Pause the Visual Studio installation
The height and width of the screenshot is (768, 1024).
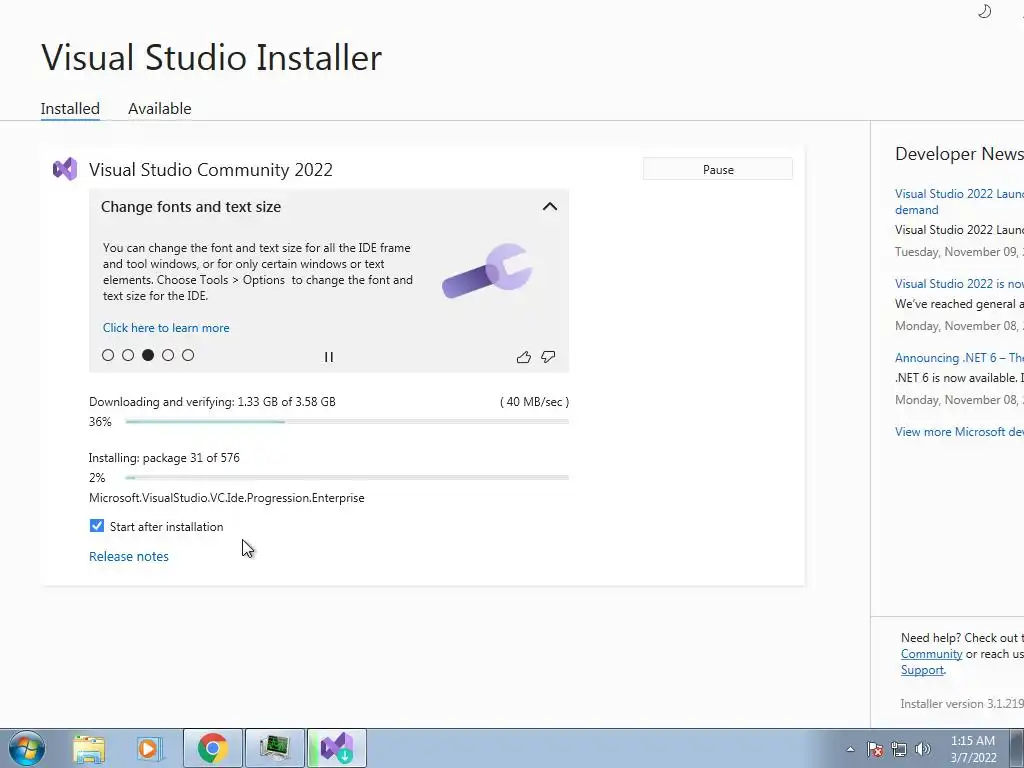point(718,169)
